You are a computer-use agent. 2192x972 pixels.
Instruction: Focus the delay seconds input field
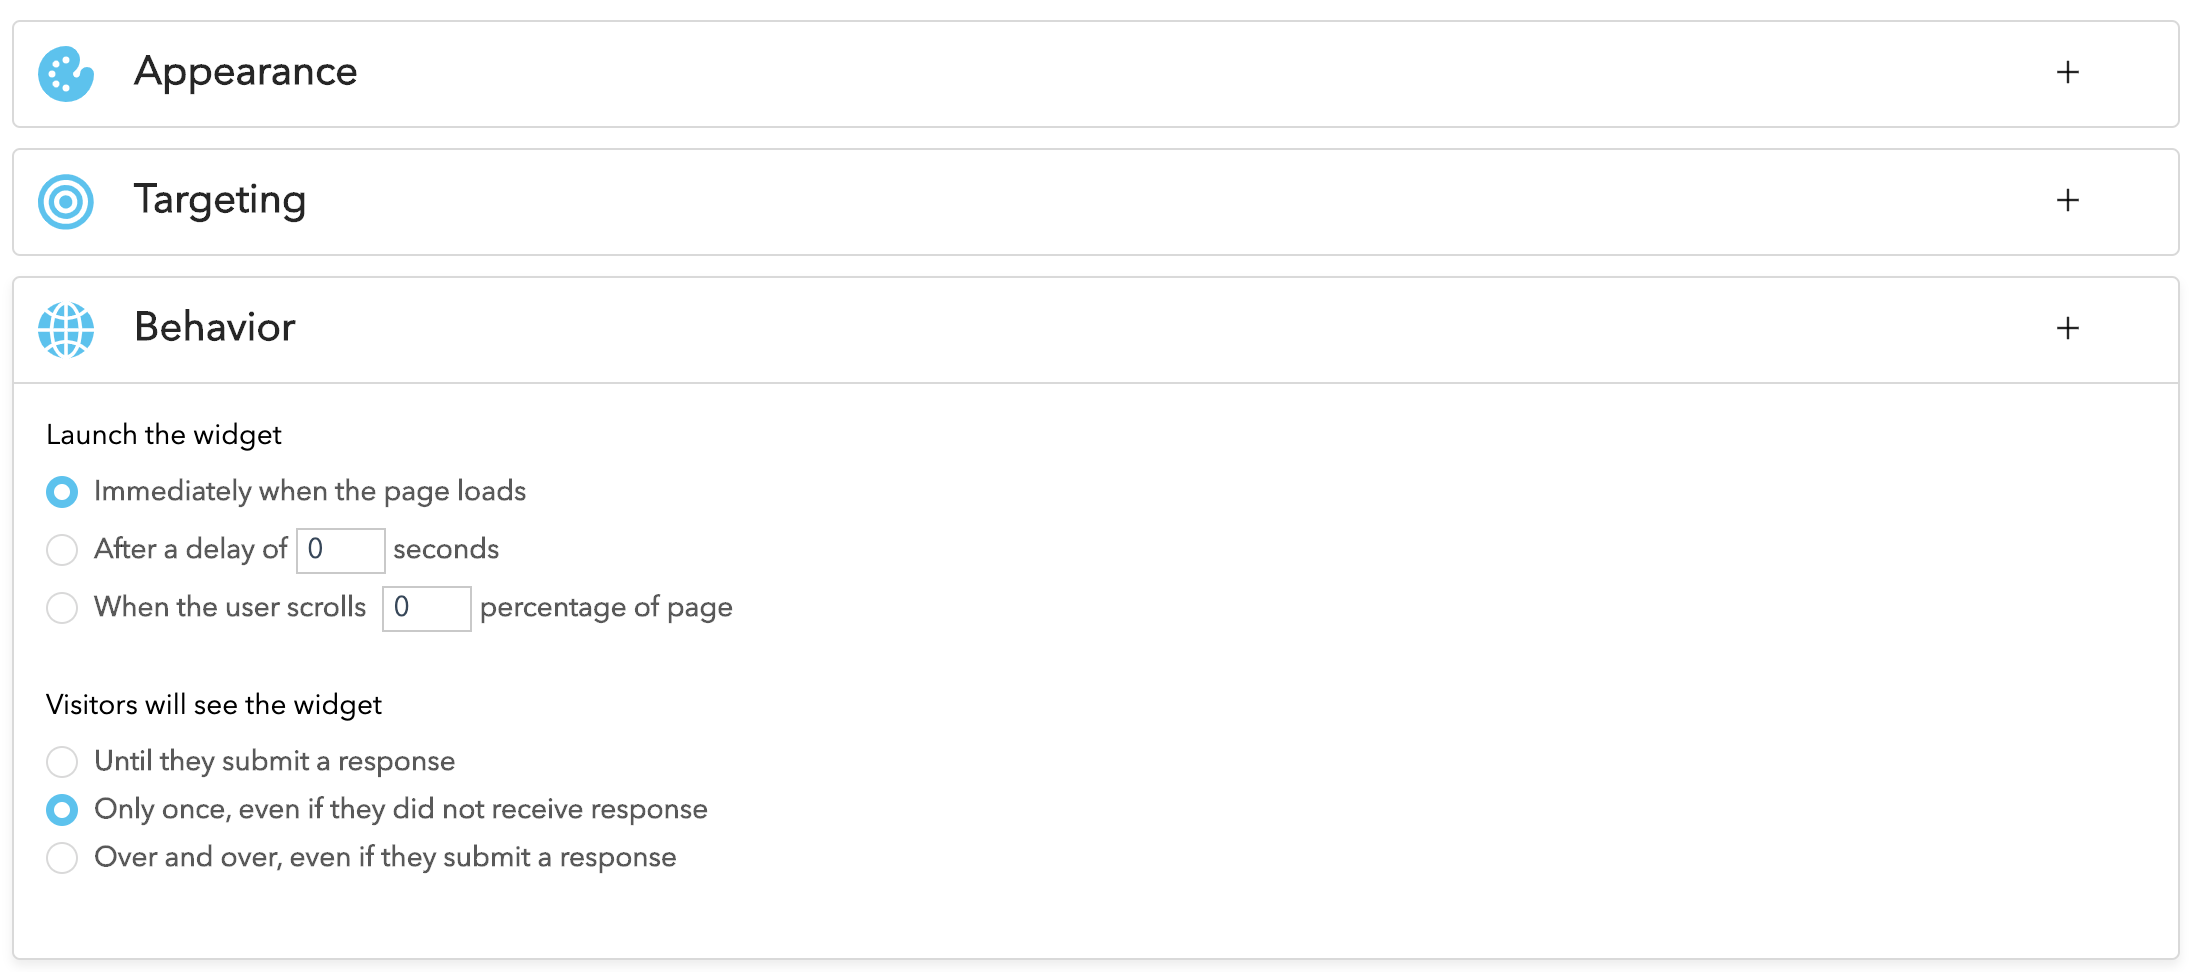[x=341, y=550]
